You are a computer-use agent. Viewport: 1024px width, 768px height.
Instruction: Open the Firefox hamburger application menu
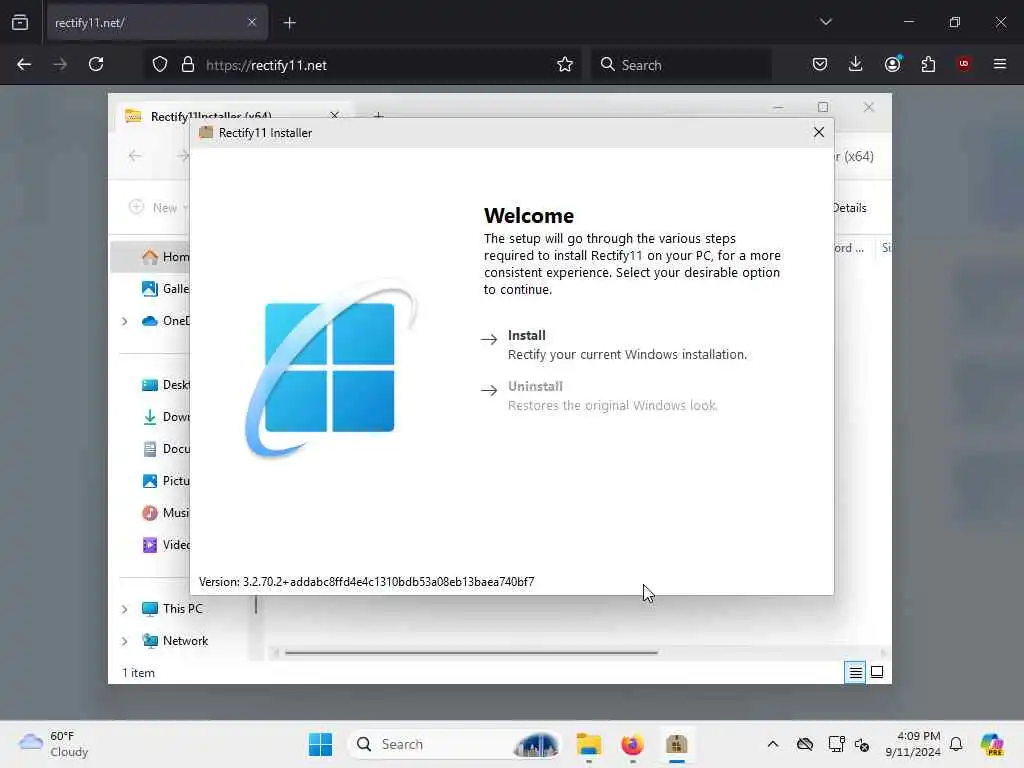1000,65
